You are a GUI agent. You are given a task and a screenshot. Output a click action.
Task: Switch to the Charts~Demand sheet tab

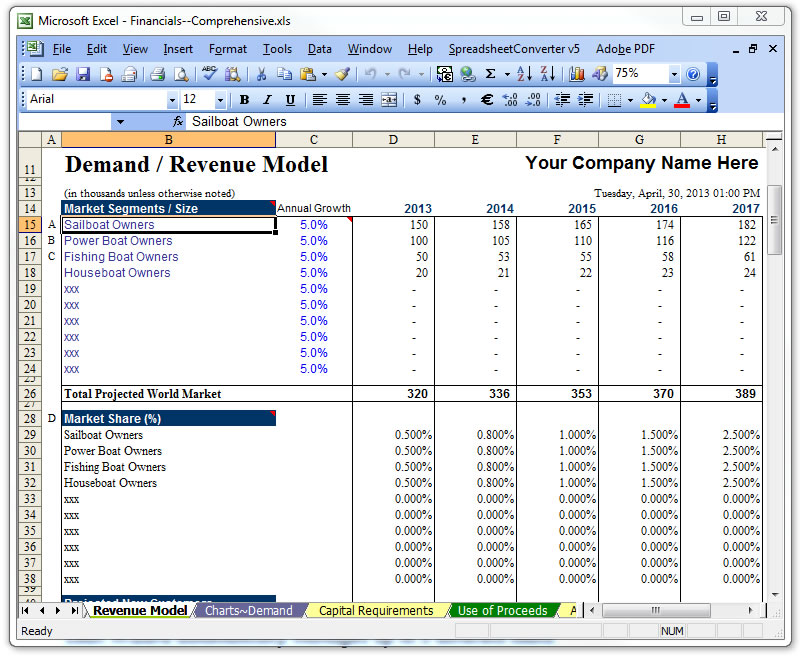point(249,611)
